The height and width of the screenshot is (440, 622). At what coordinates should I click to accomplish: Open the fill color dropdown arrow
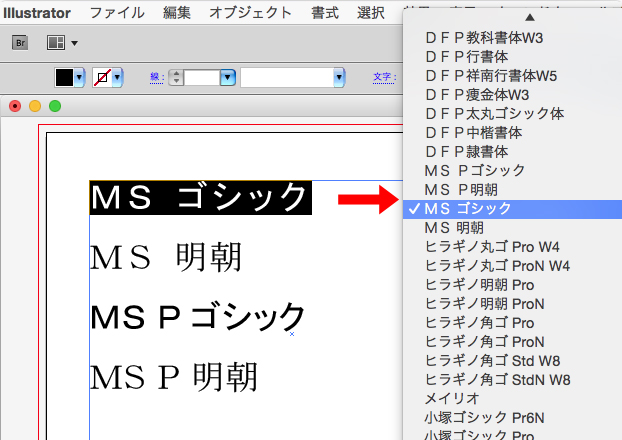[x=79, y=77]
